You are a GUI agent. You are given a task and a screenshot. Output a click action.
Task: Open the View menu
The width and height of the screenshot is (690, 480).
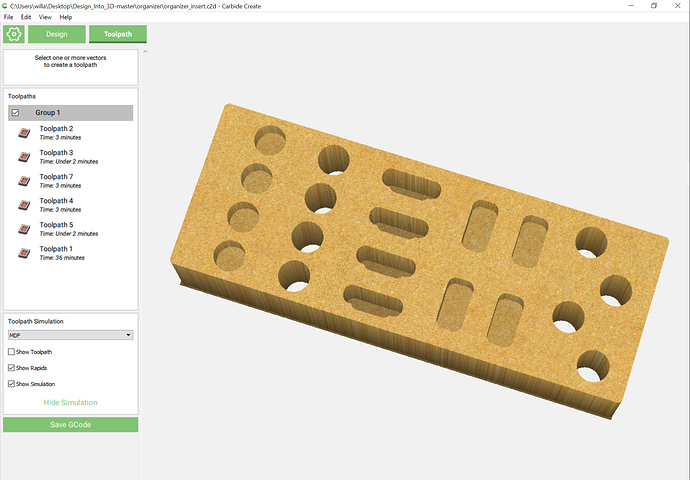click(45, 17)
